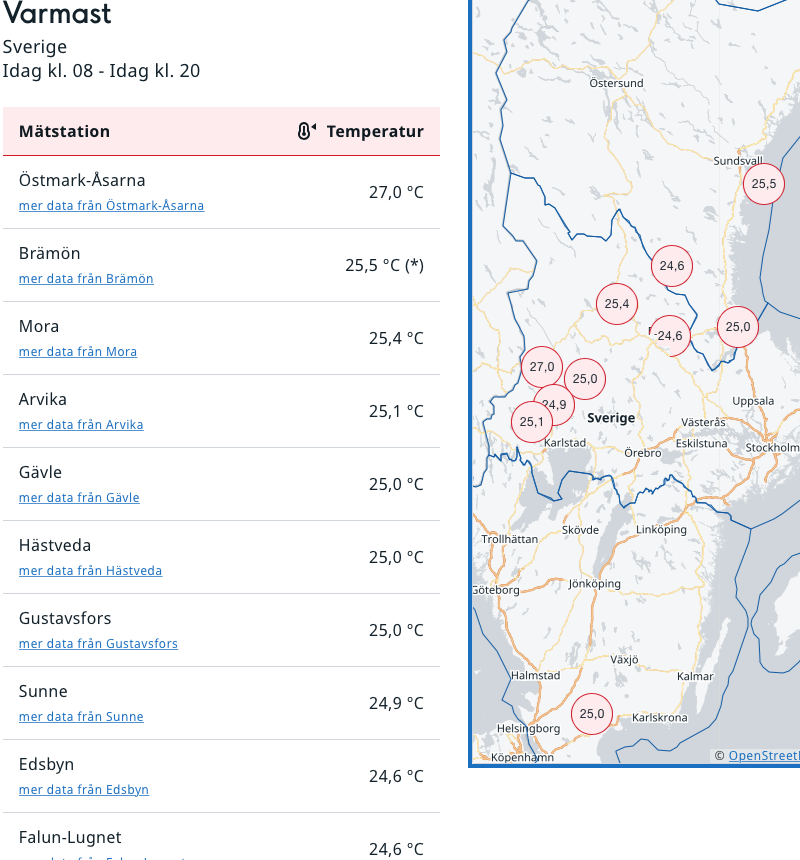Select the 25,5 marker near Sundsvall
Image resolution: width=800 pixels, height=860 pixels.
point(764,184)
